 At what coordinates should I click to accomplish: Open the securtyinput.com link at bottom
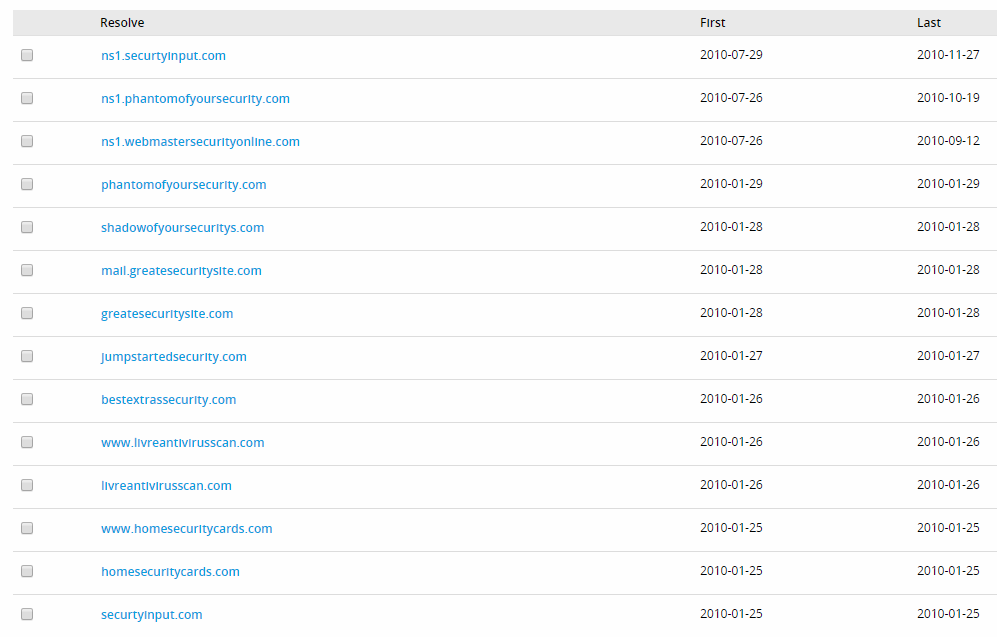pyautogui.click(x=151, y=615)
